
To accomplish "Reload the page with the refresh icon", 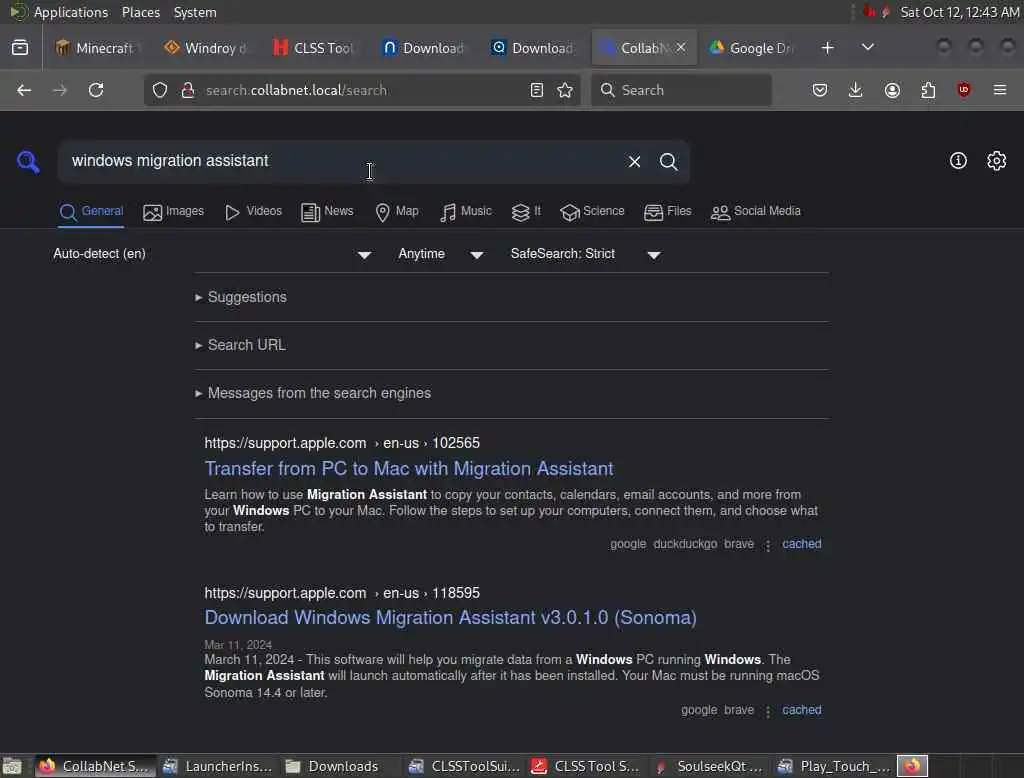I will click(x=96, y=90).
